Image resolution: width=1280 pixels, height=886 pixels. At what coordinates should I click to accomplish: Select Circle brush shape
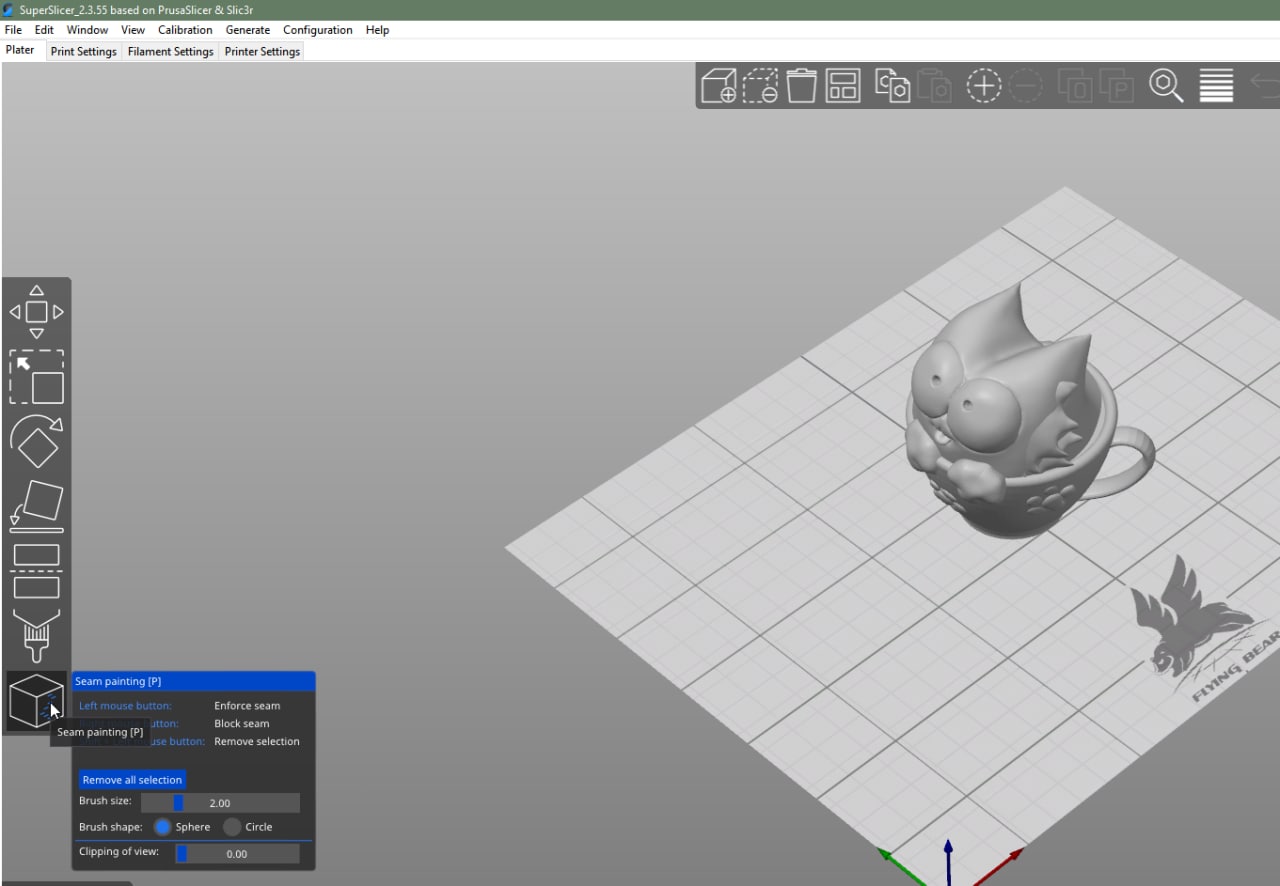pyautogui.click(x=232, y=827)
